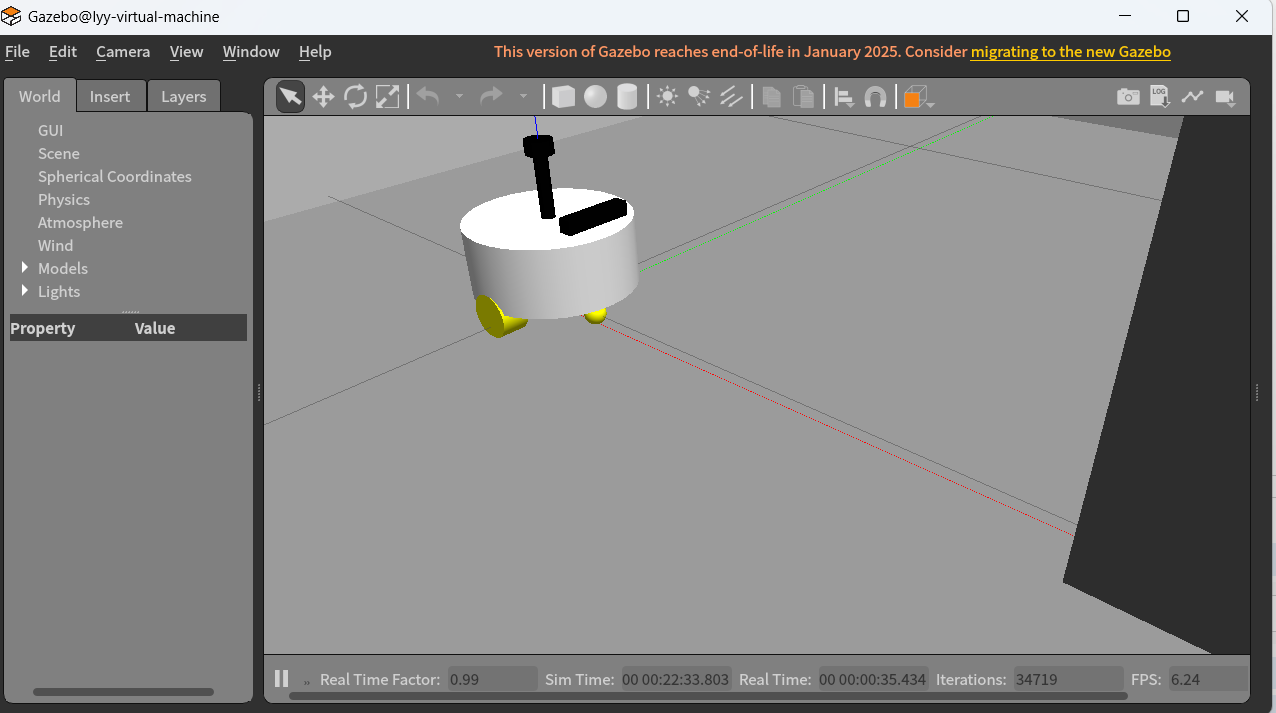Click the left panel horizontal scrollbar
Screen dimensions: 1276x713
click(123, 692)
